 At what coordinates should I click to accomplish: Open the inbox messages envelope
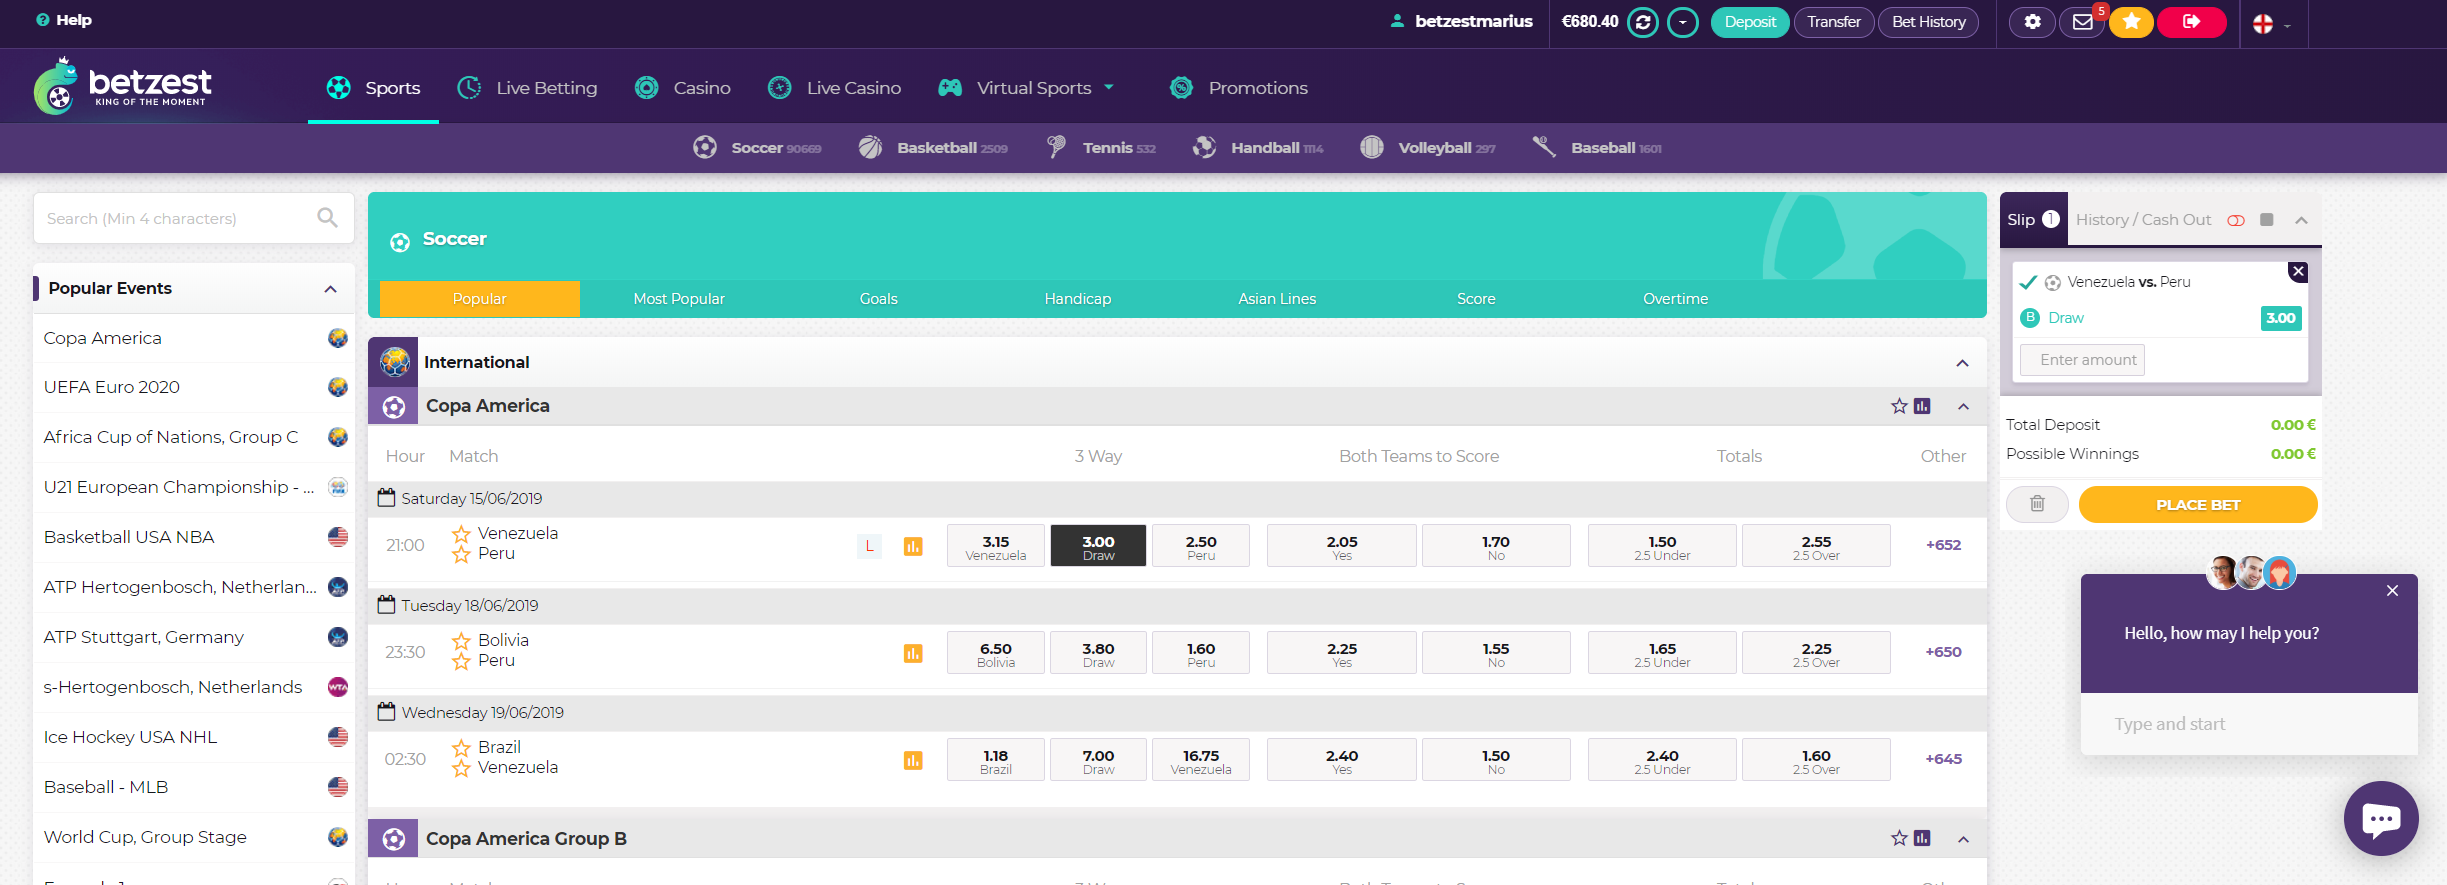tap(2082, 22)
